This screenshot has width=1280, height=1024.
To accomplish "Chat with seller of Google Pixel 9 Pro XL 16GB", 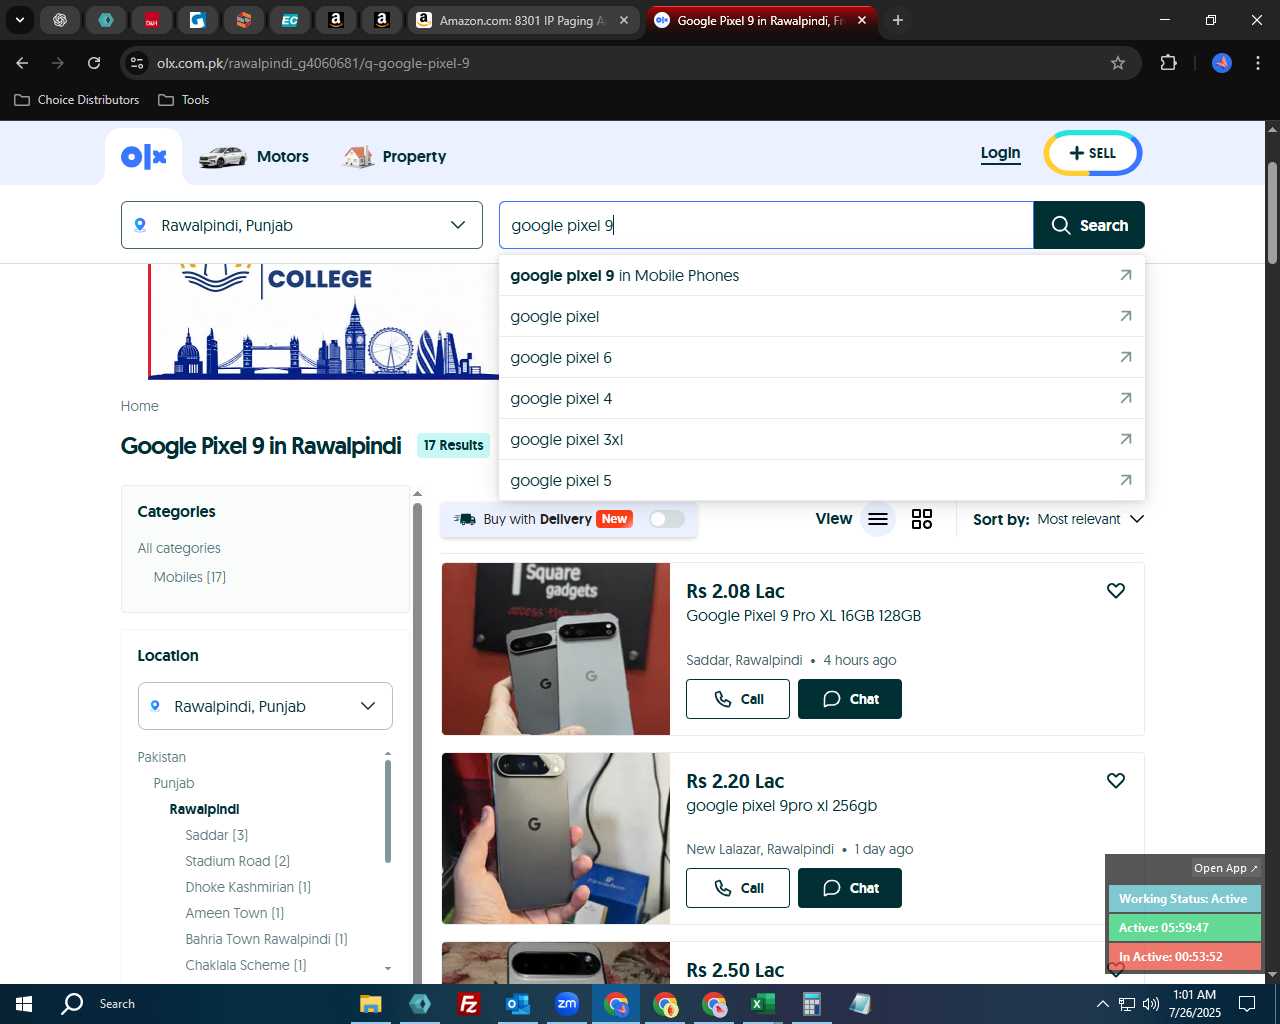I will coord(850,699).
